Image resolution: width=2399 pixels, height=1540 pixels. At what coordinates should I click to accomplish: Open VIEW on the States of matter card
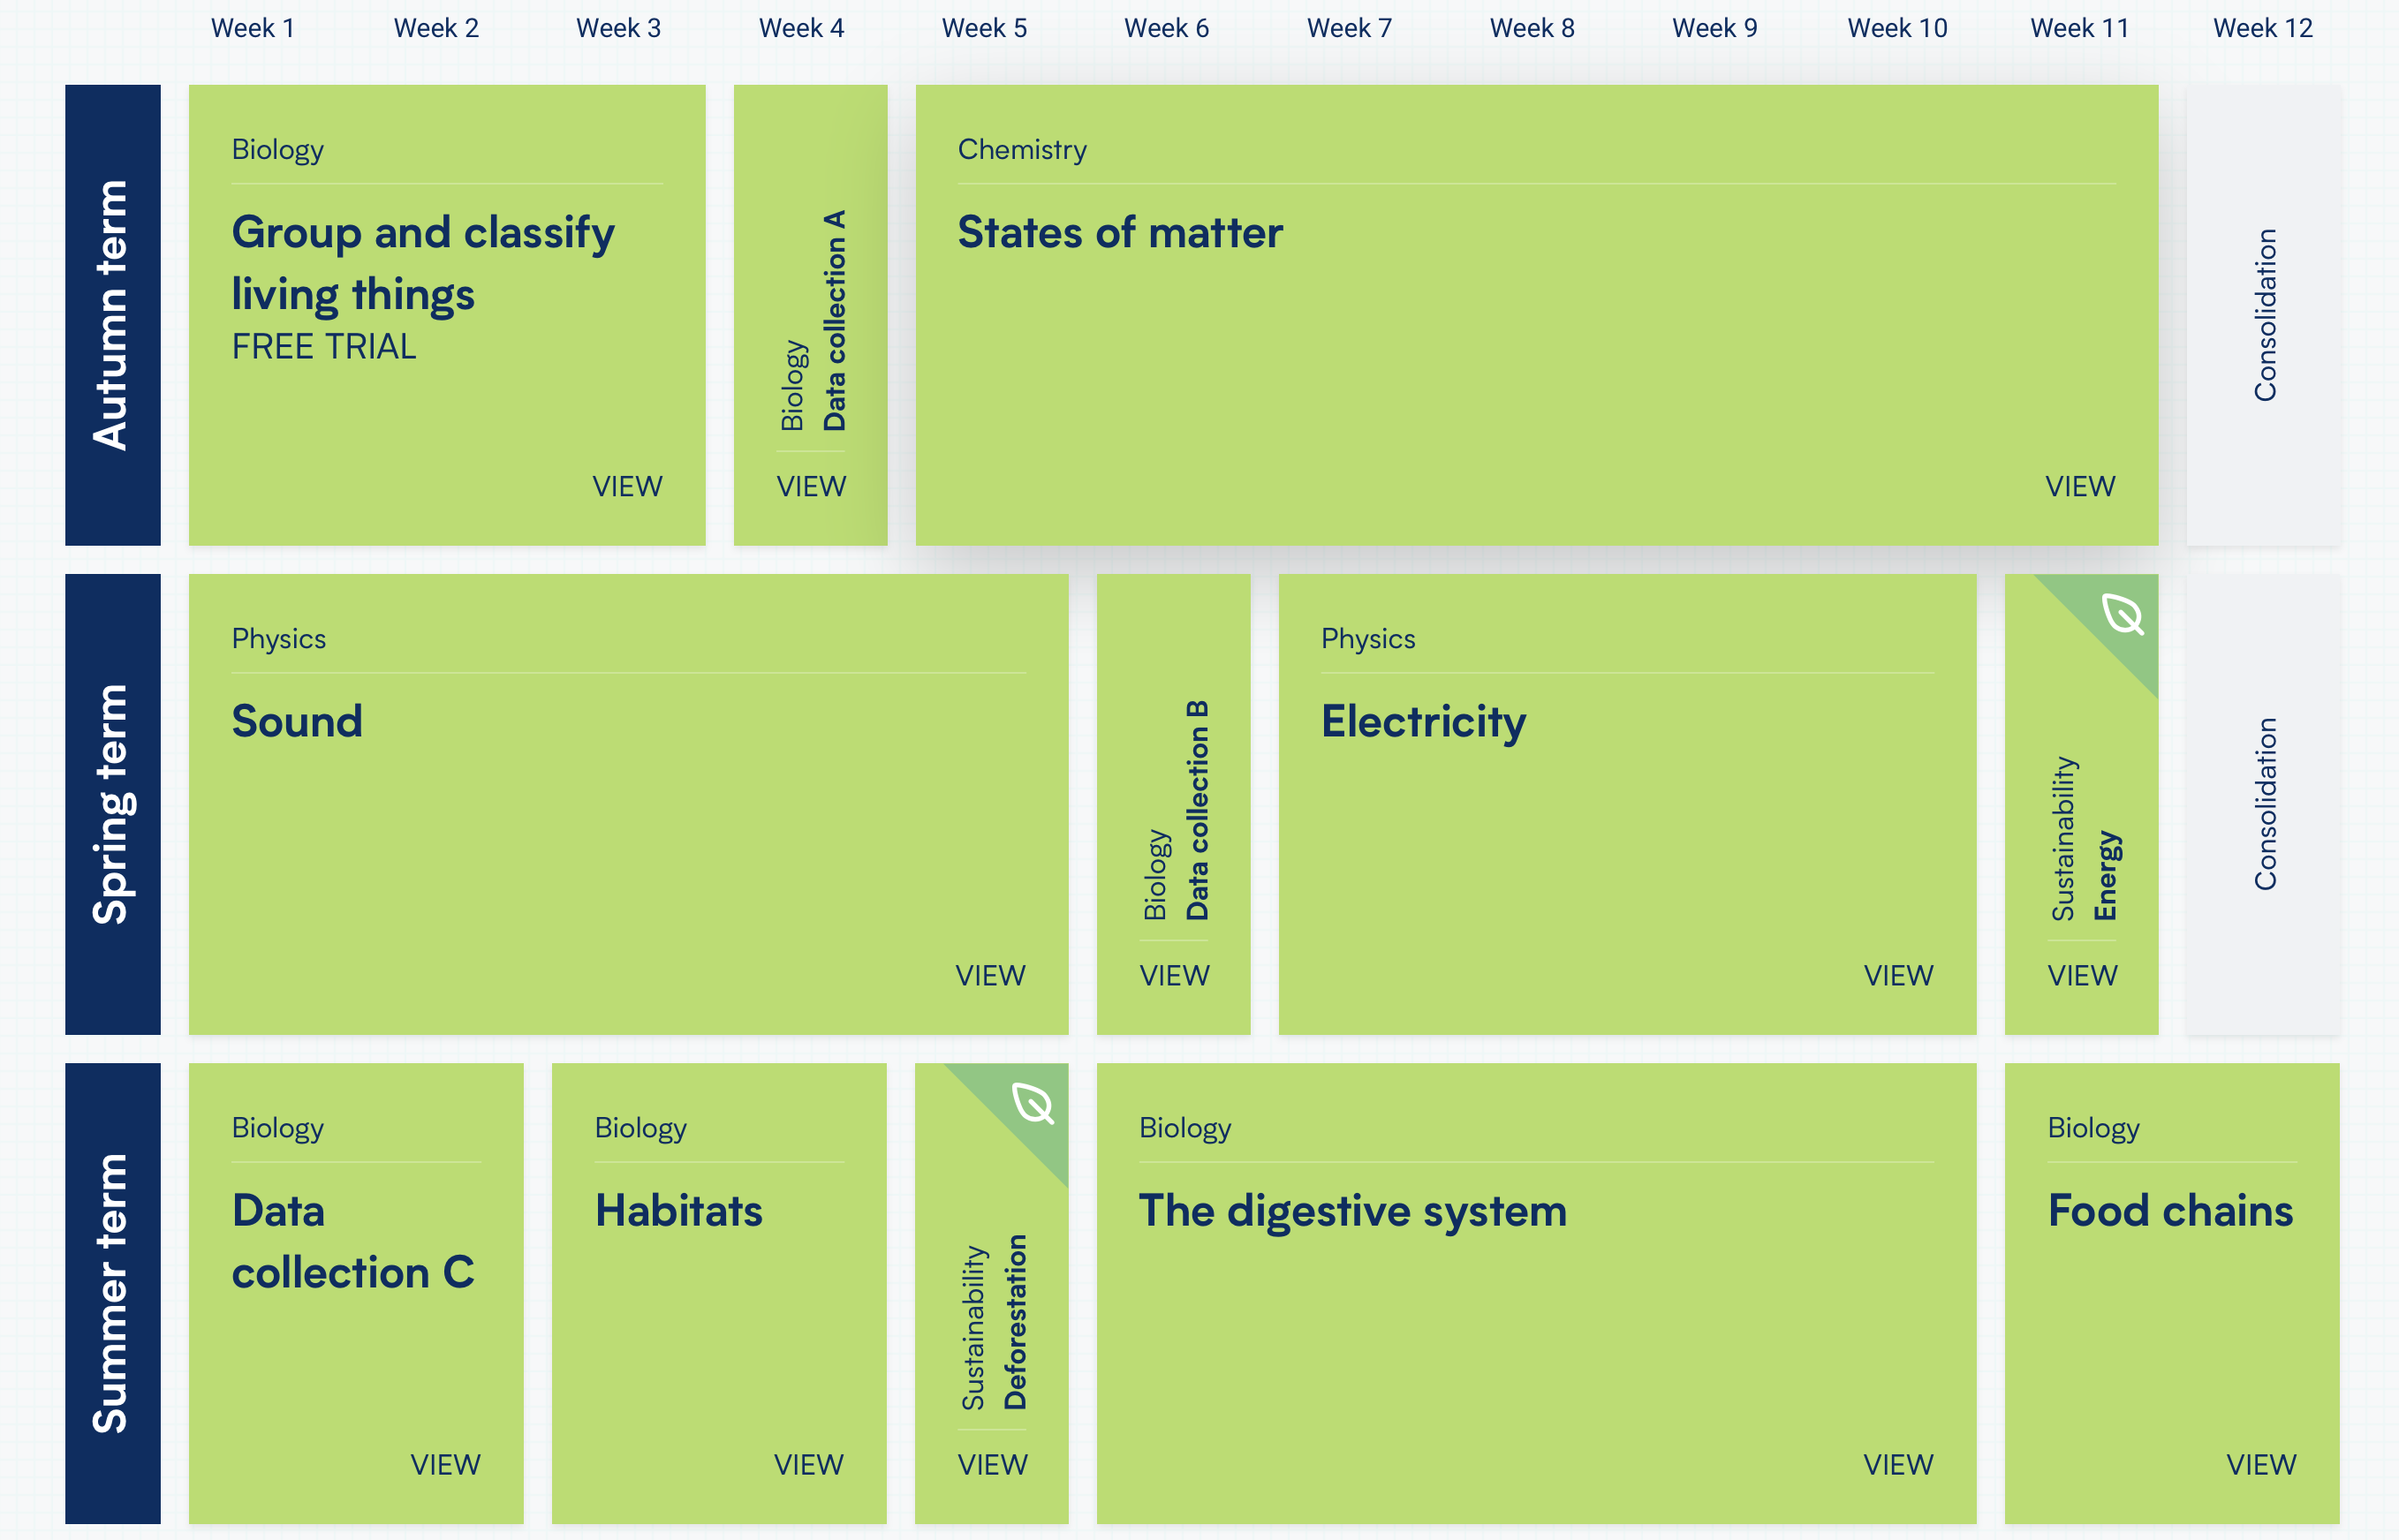pos(2080,486)
